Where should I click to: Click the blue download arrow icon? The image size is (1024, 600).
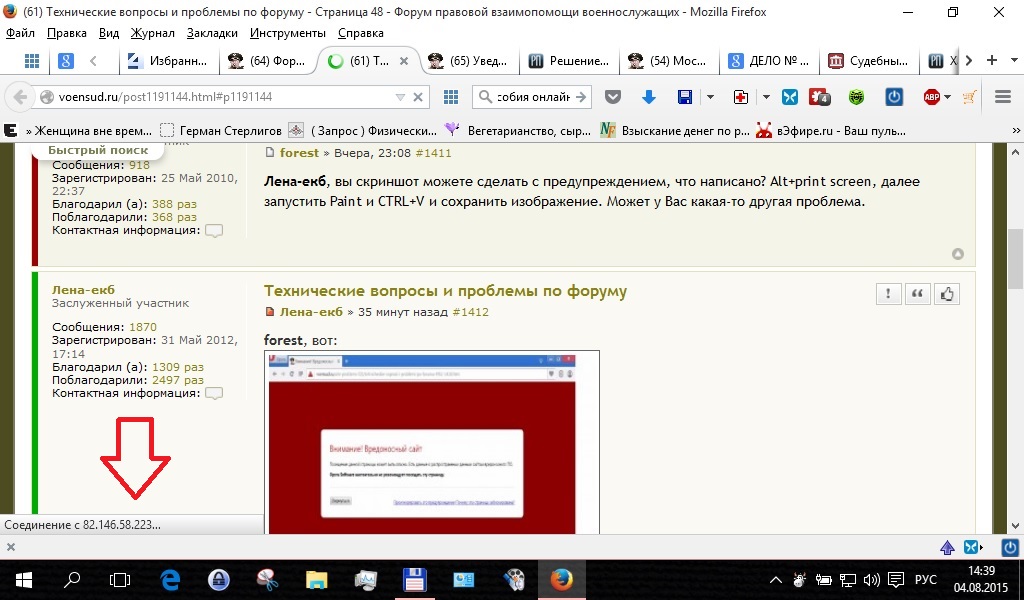[648, 97]
